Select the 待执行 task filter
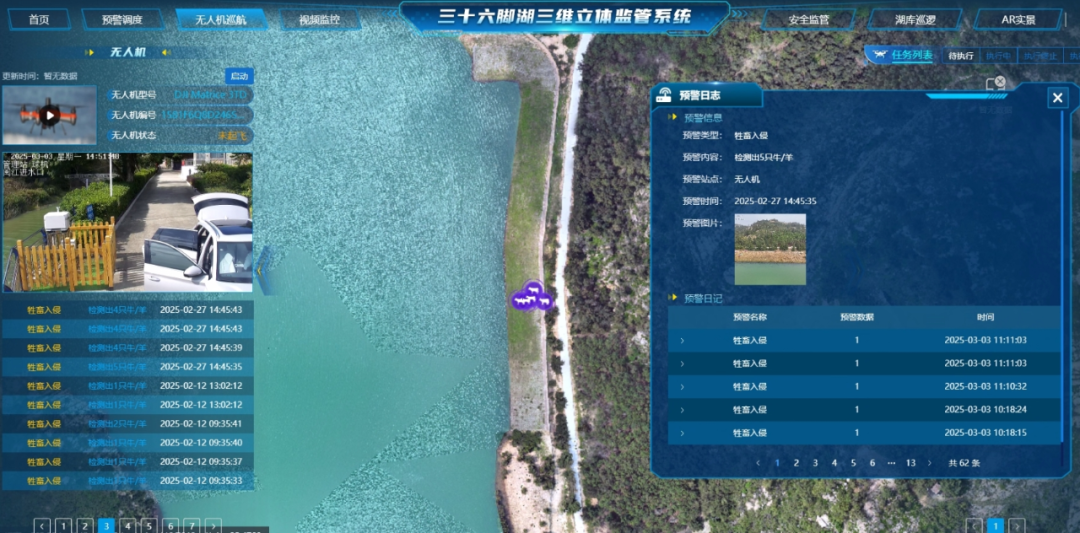Screen dimensions: 1080x533 pyautogui.click(x=960, y=55)
